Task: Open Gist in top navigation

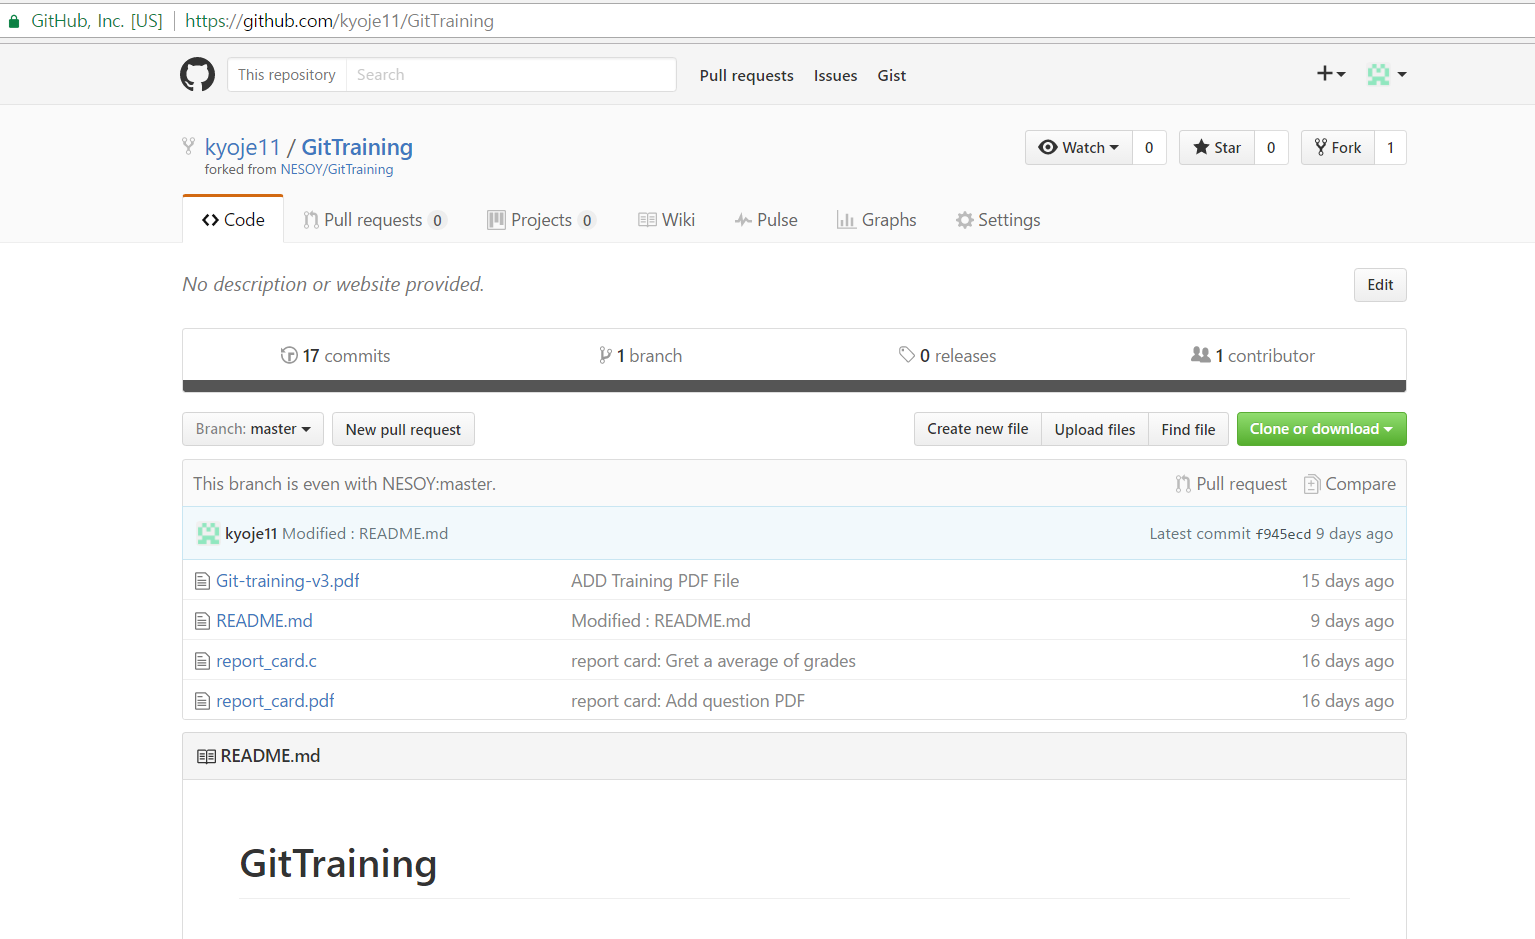Action: point(891,76)
